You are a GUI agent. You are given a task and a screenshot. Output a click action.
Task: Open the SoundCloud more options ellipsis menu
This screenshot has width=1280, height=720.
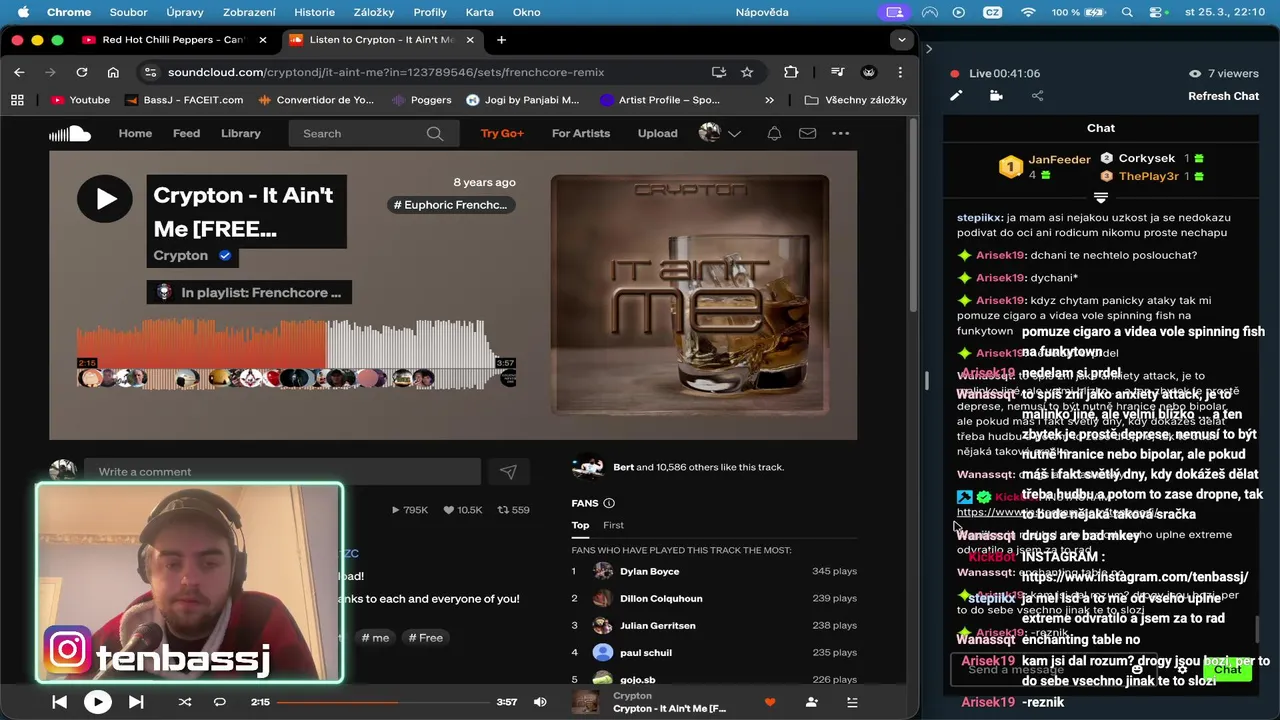point(840,133)
